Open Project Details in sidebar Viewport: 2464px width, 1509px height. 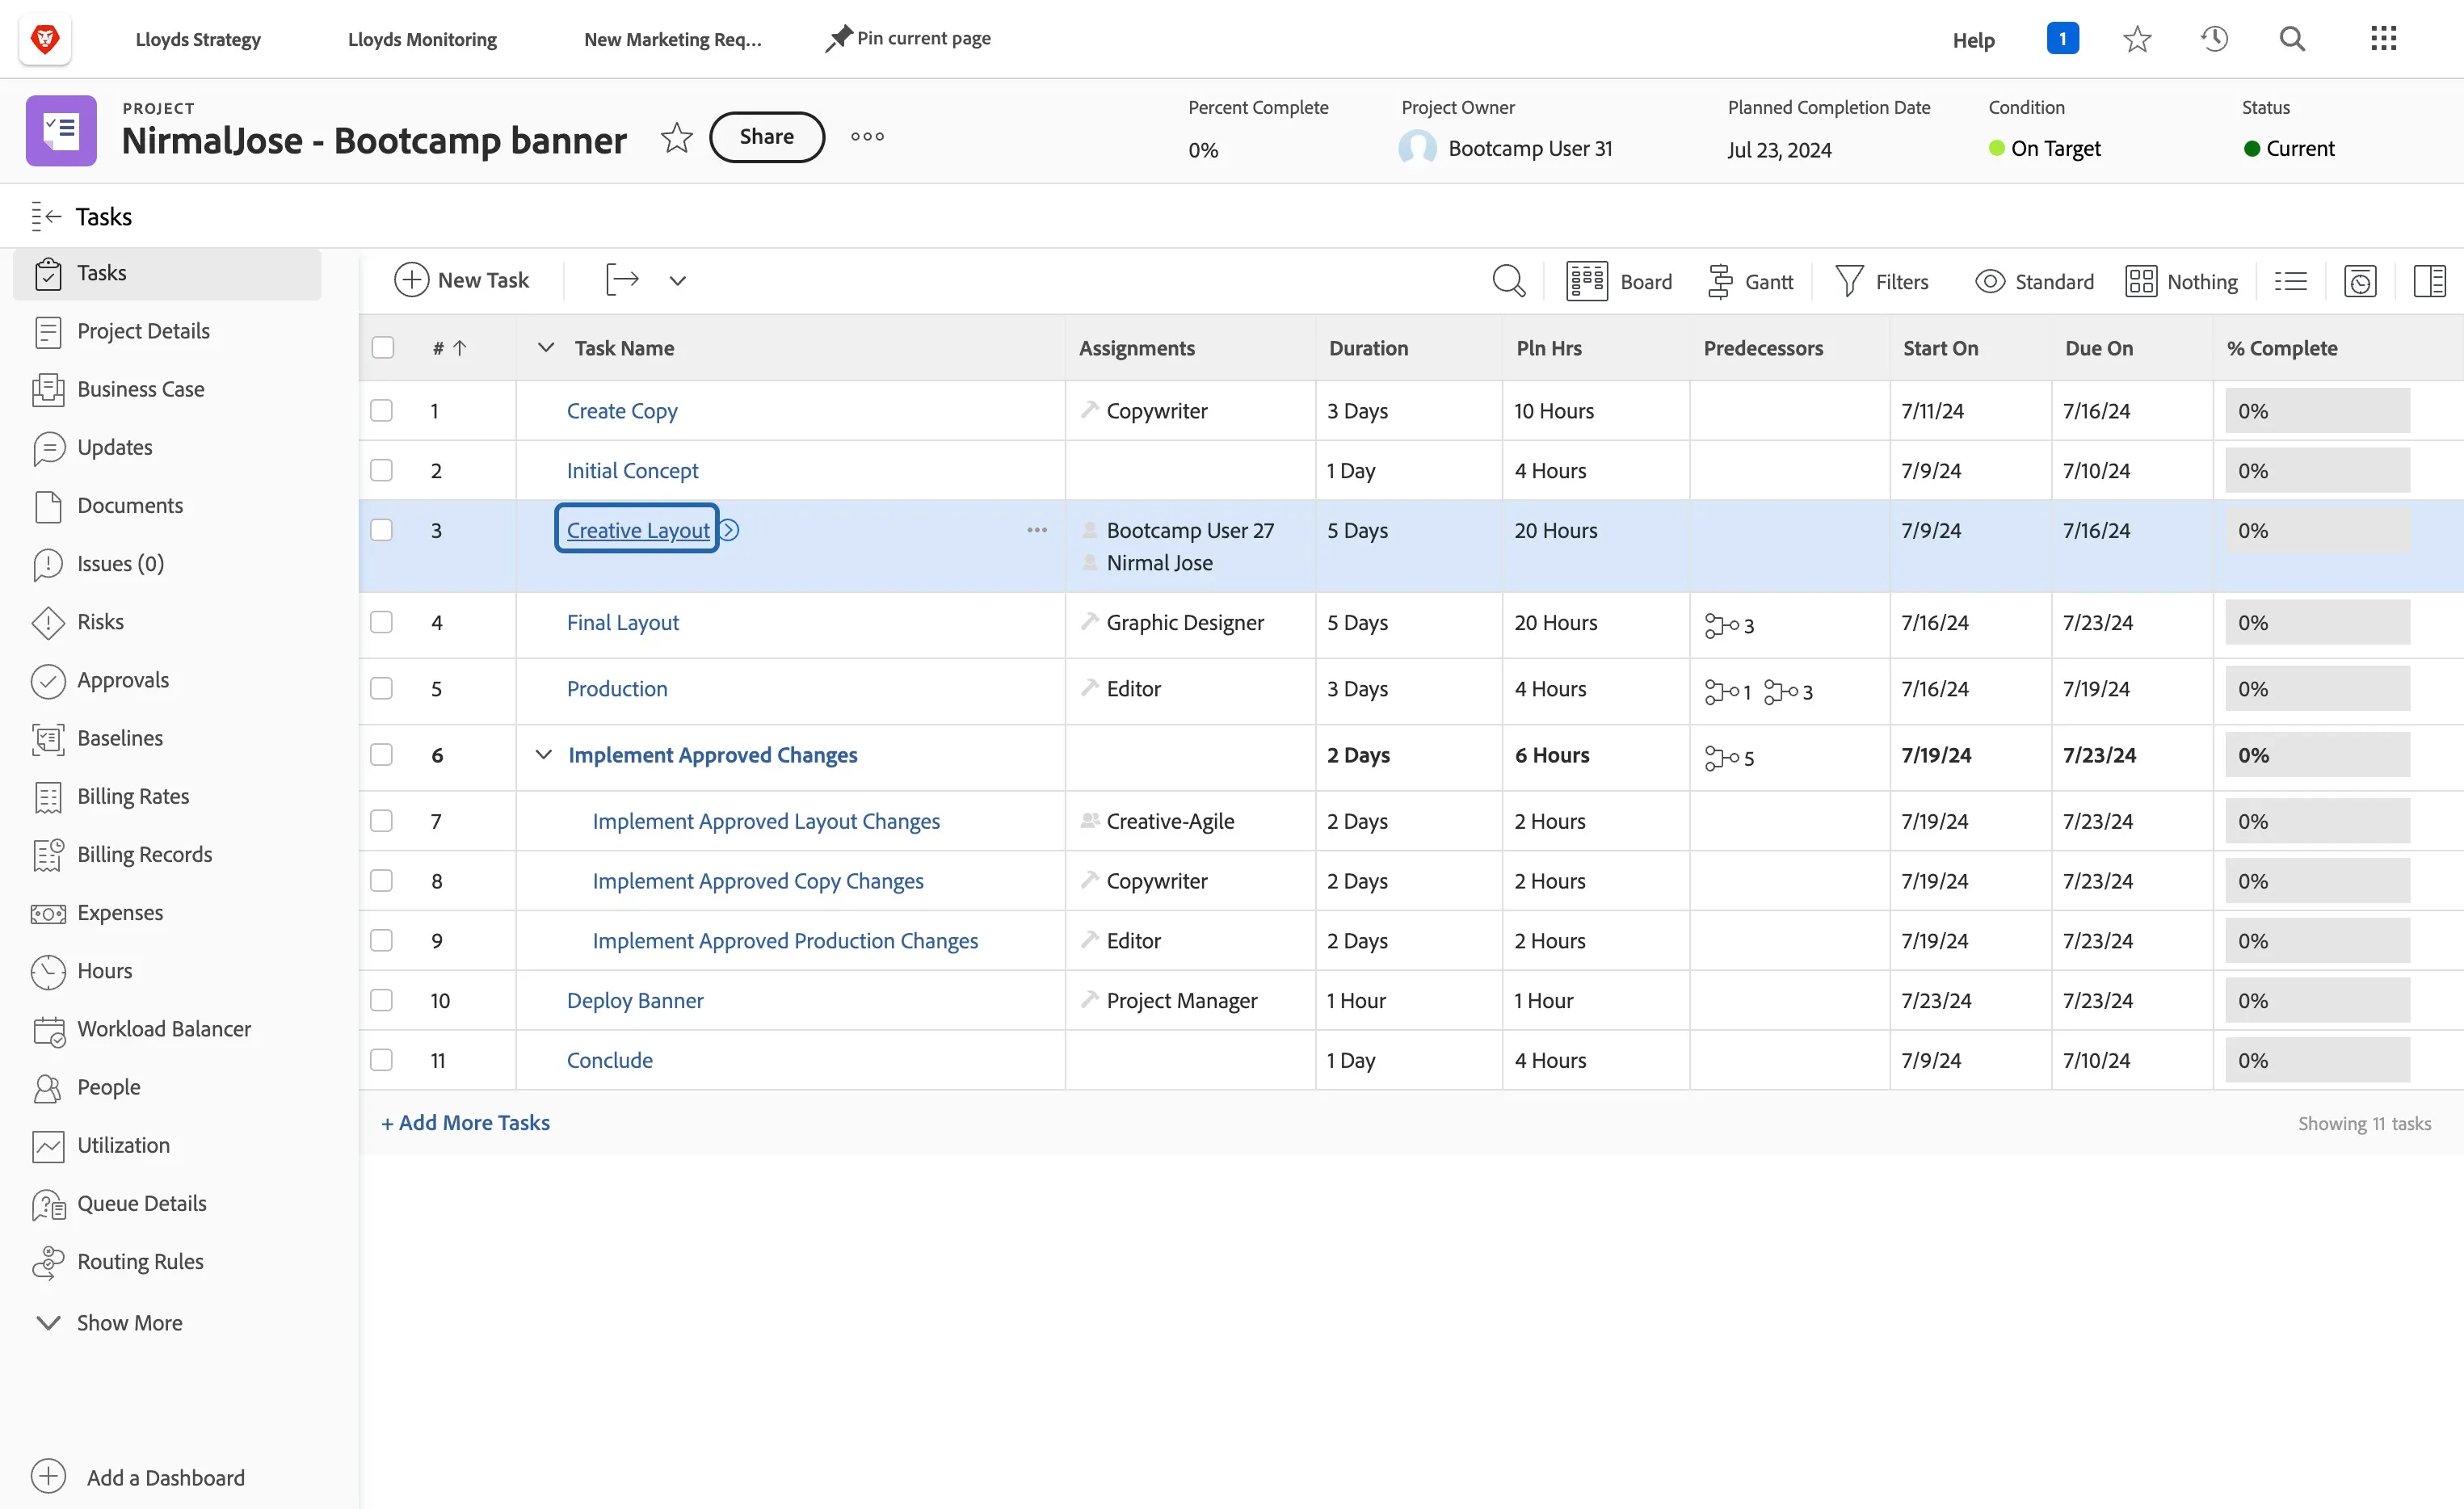point(143,331)
